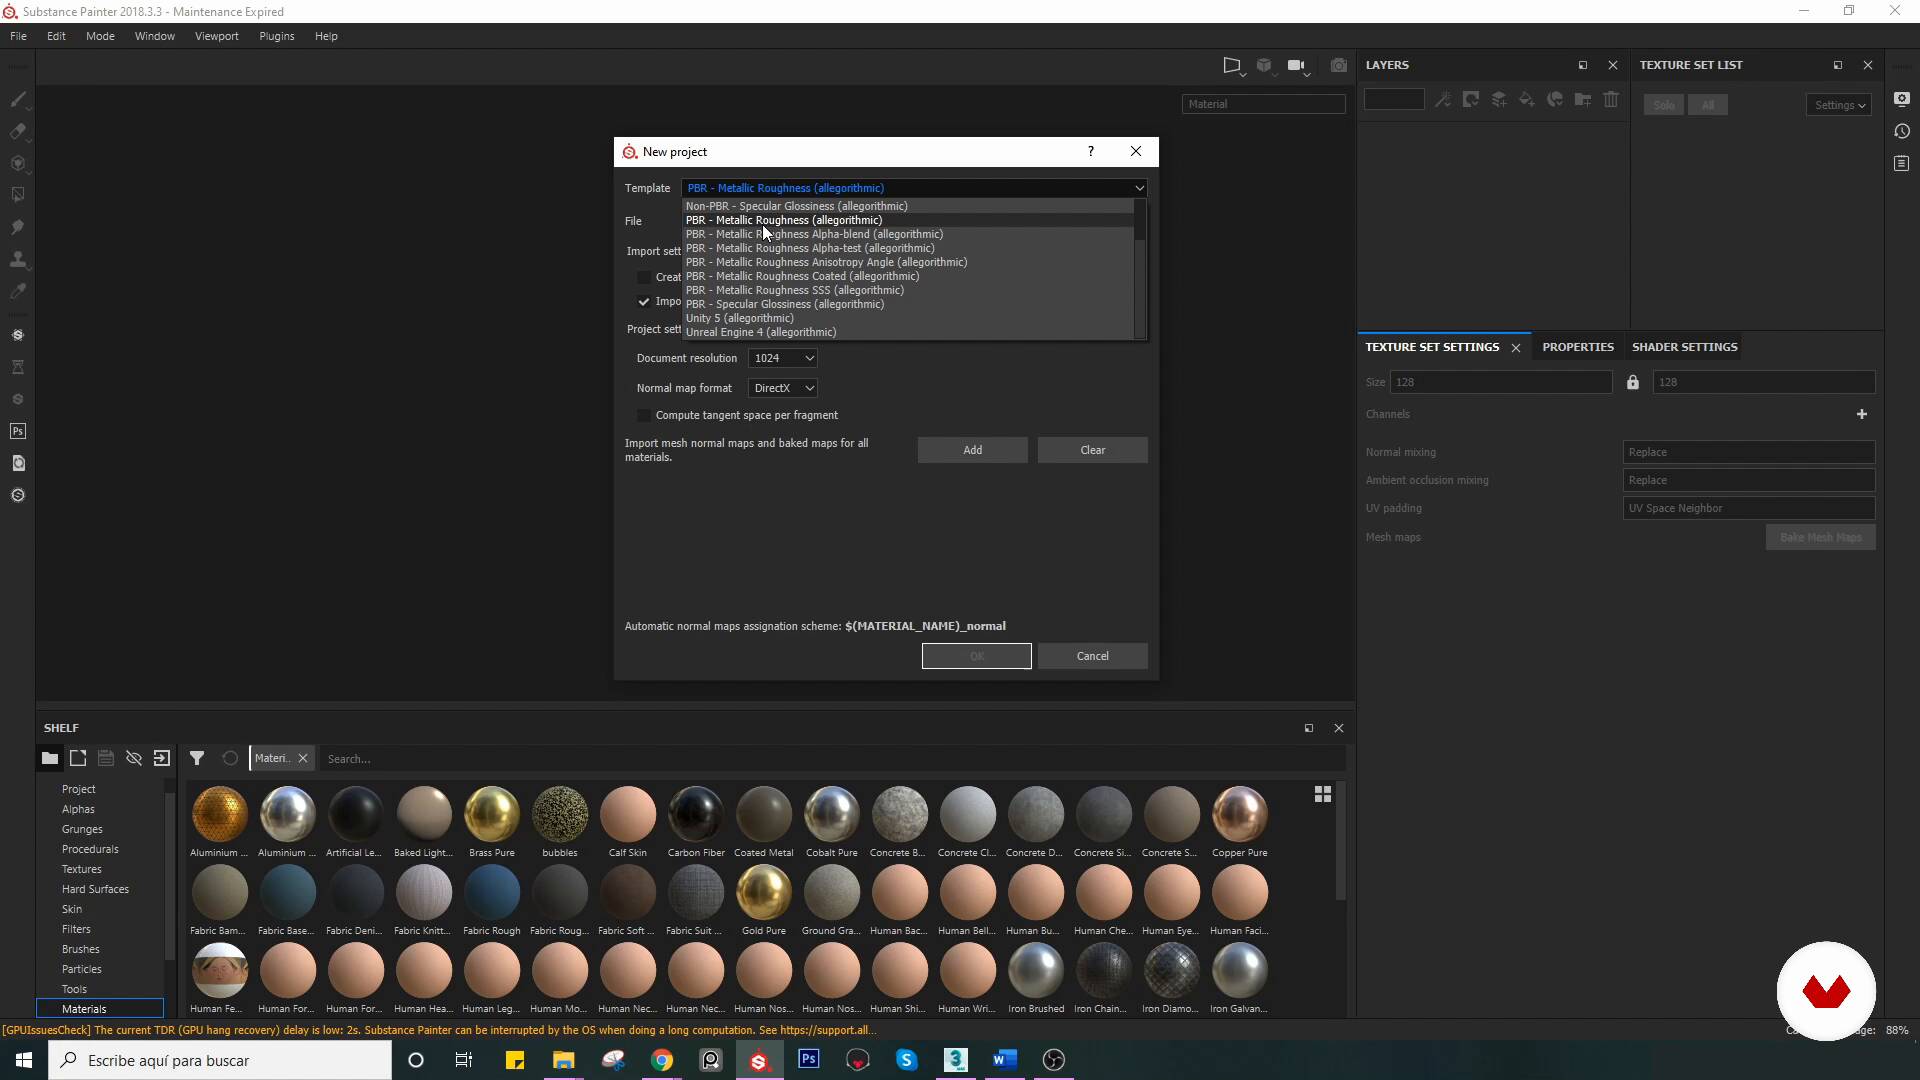The image size is (1920, 1080).
Task: Pick the Copper Pure material swatch
Action: (x=1239, y=813)
